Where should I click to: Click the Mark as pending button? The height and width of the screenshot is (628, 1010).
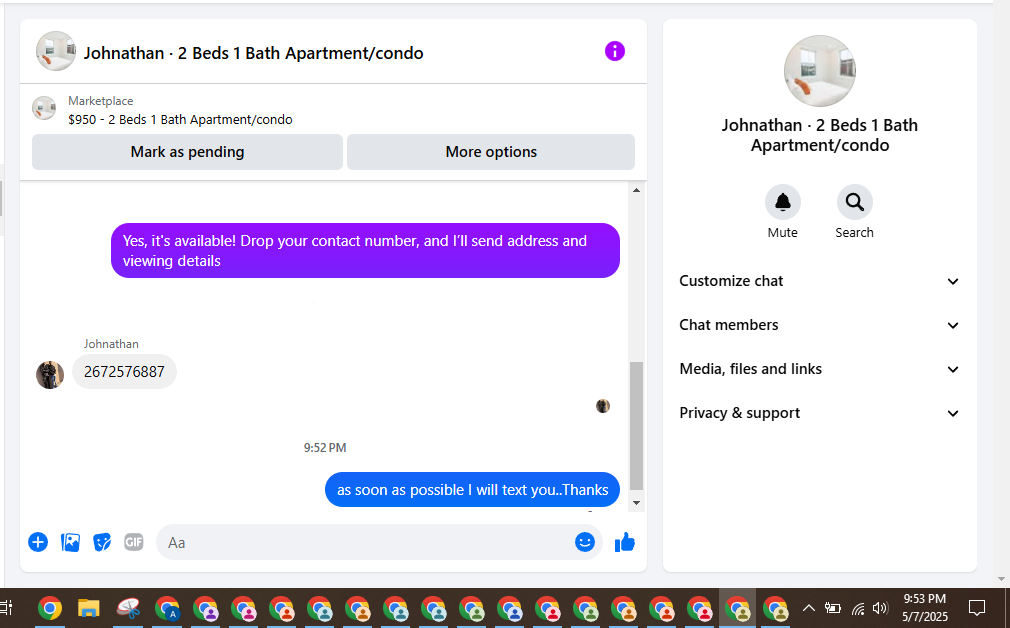pos(187,152)
